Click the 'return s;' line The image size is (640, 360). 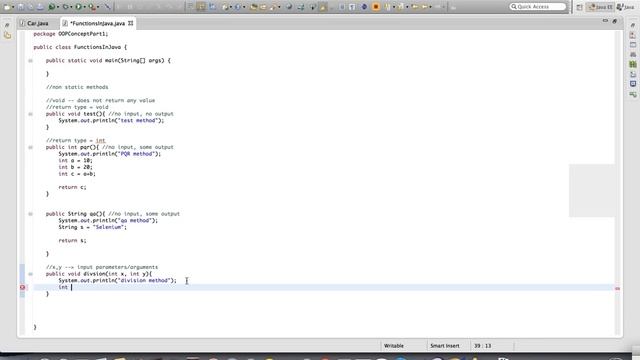click(72, 241)
